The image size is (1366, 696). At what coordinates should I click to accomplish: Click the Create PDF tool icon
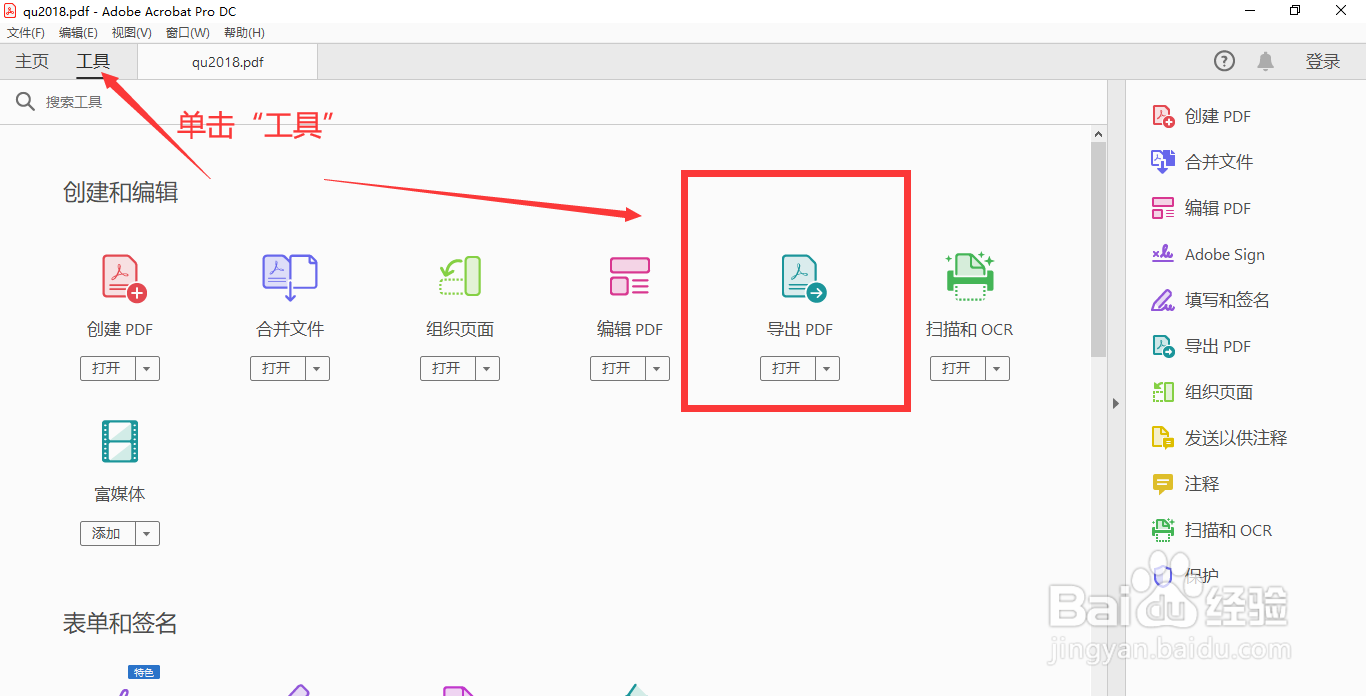click(124, 278)
